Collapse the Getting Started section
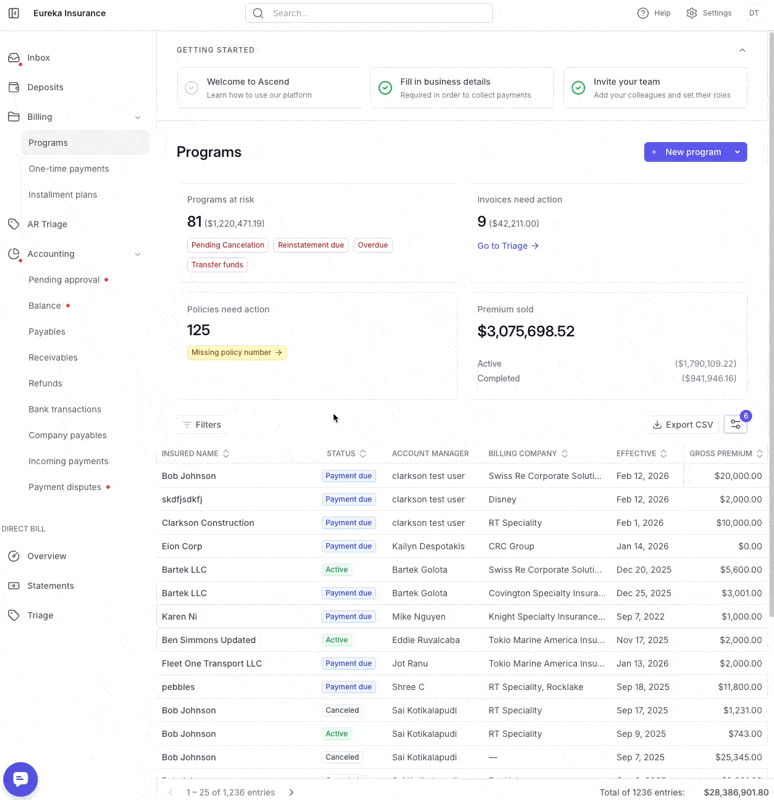 (742, 50)
